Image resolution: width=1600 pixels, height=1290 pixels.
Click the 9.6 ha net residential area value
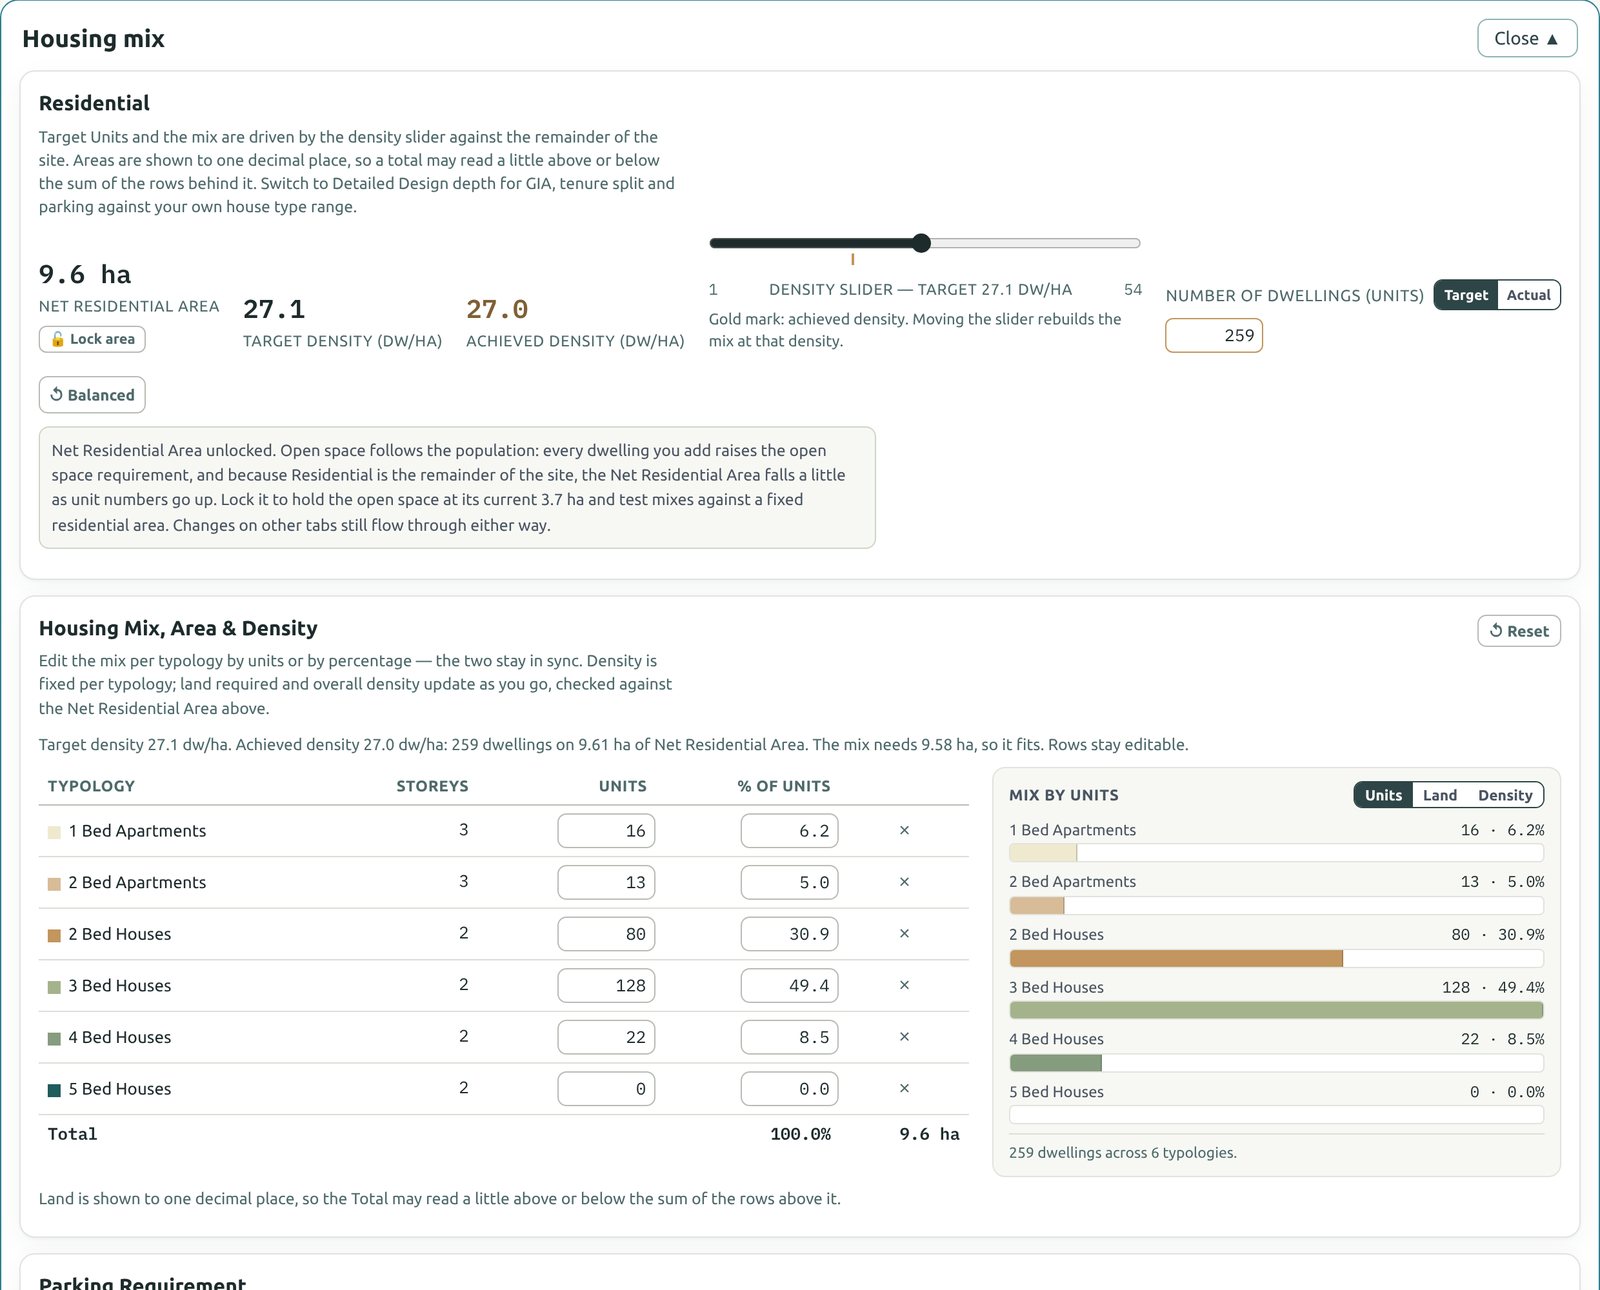point(85,274)
